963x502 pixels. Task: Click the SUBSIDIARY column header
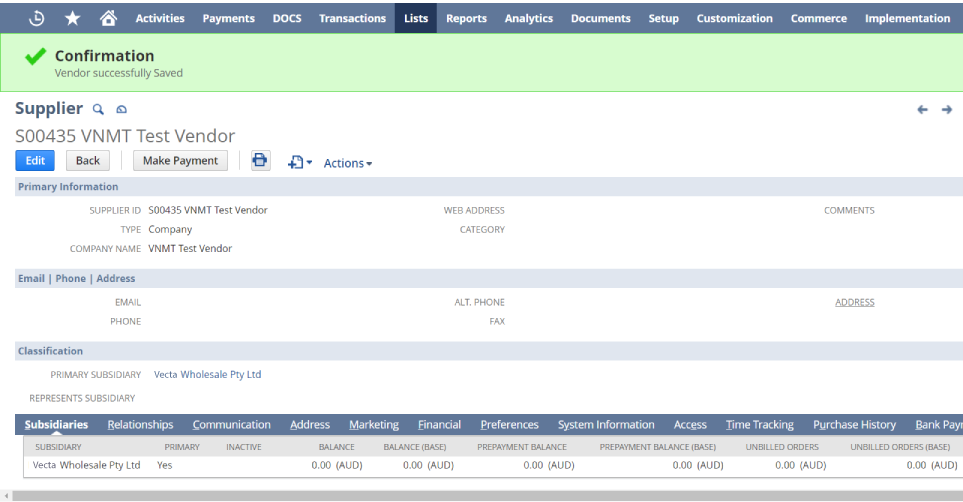tap(58, 447)
